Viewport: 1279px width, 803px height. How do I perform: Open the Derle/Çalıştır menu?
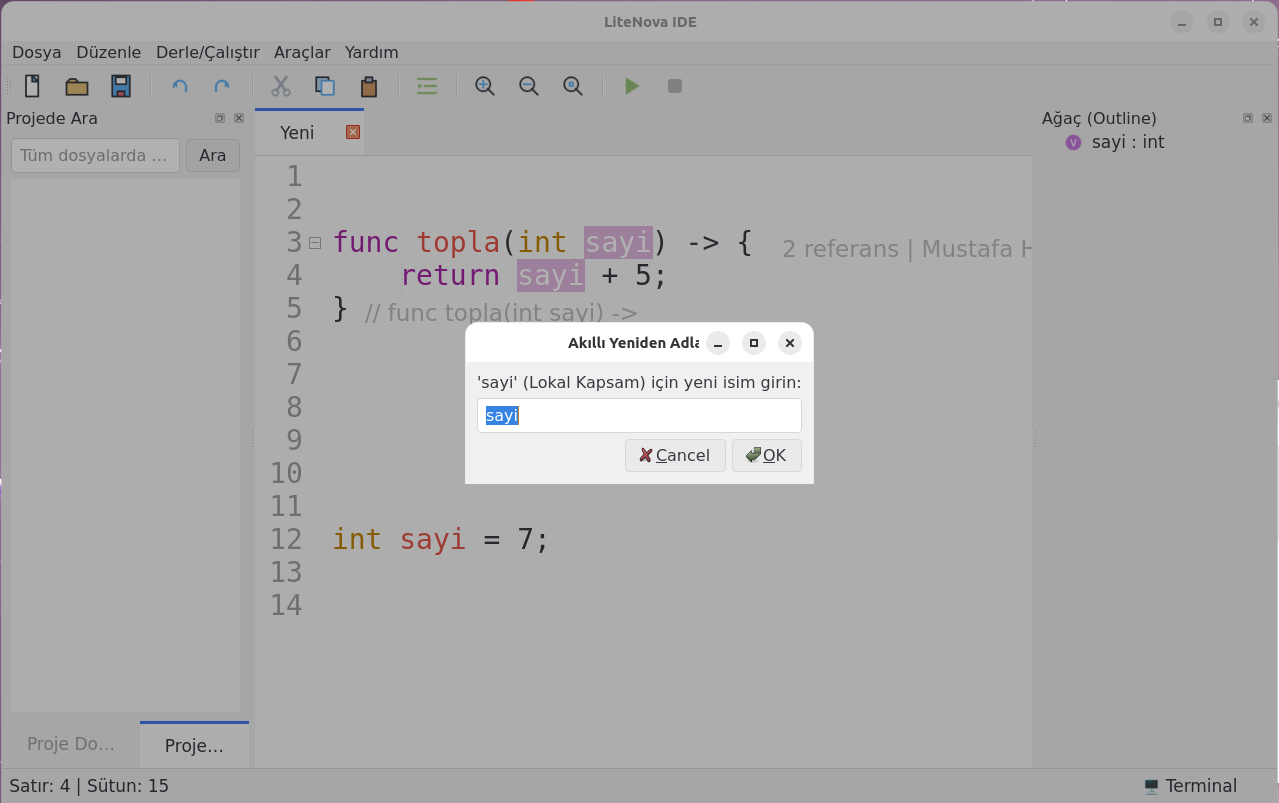(207, 52)
